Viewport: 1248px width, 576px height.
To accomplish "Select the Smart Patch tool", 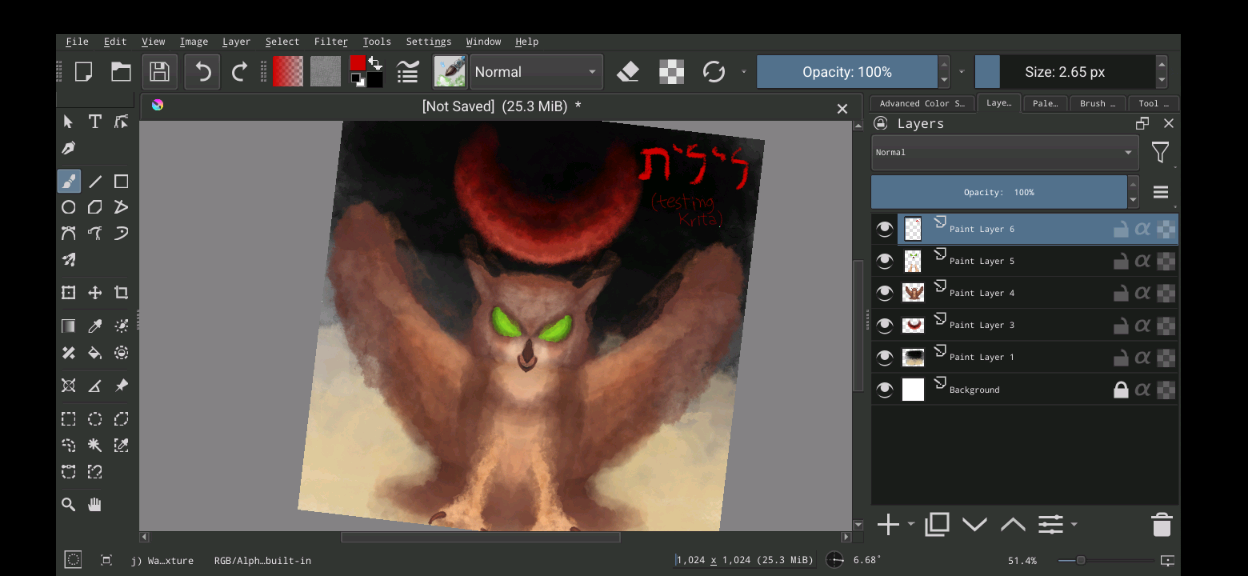I will [69, 352].
